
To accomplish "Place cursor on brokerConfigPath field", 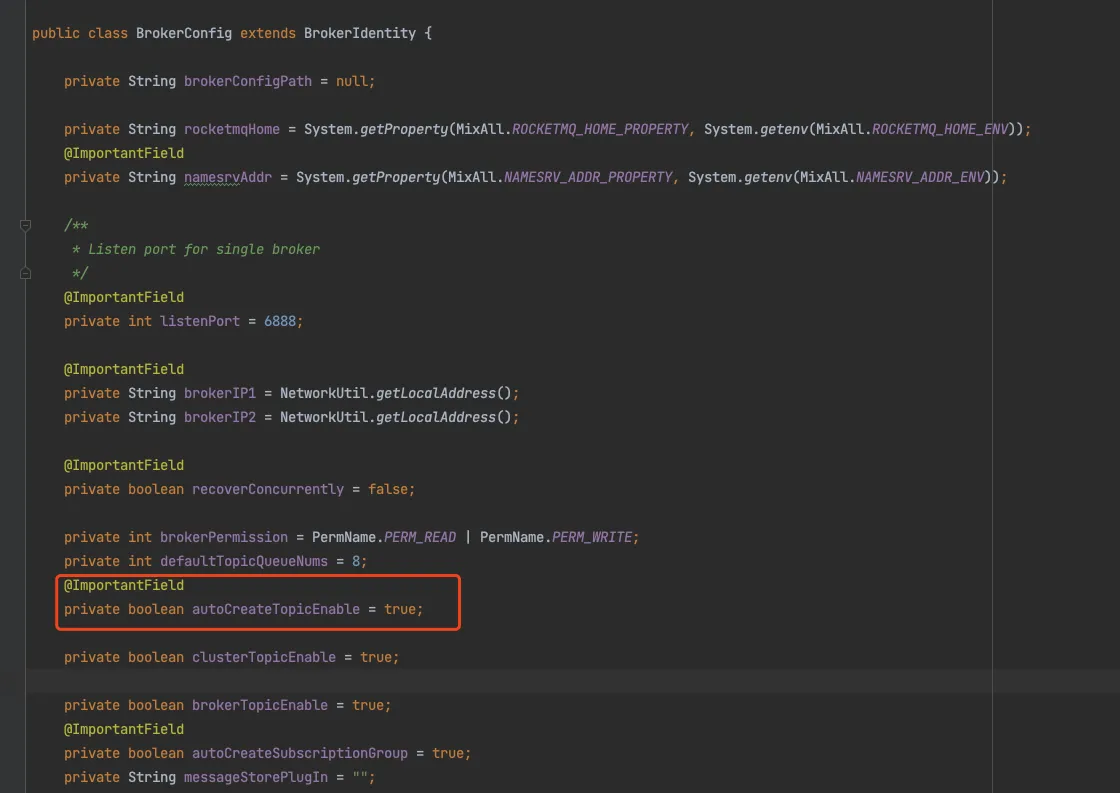I will tap(247, 81).
